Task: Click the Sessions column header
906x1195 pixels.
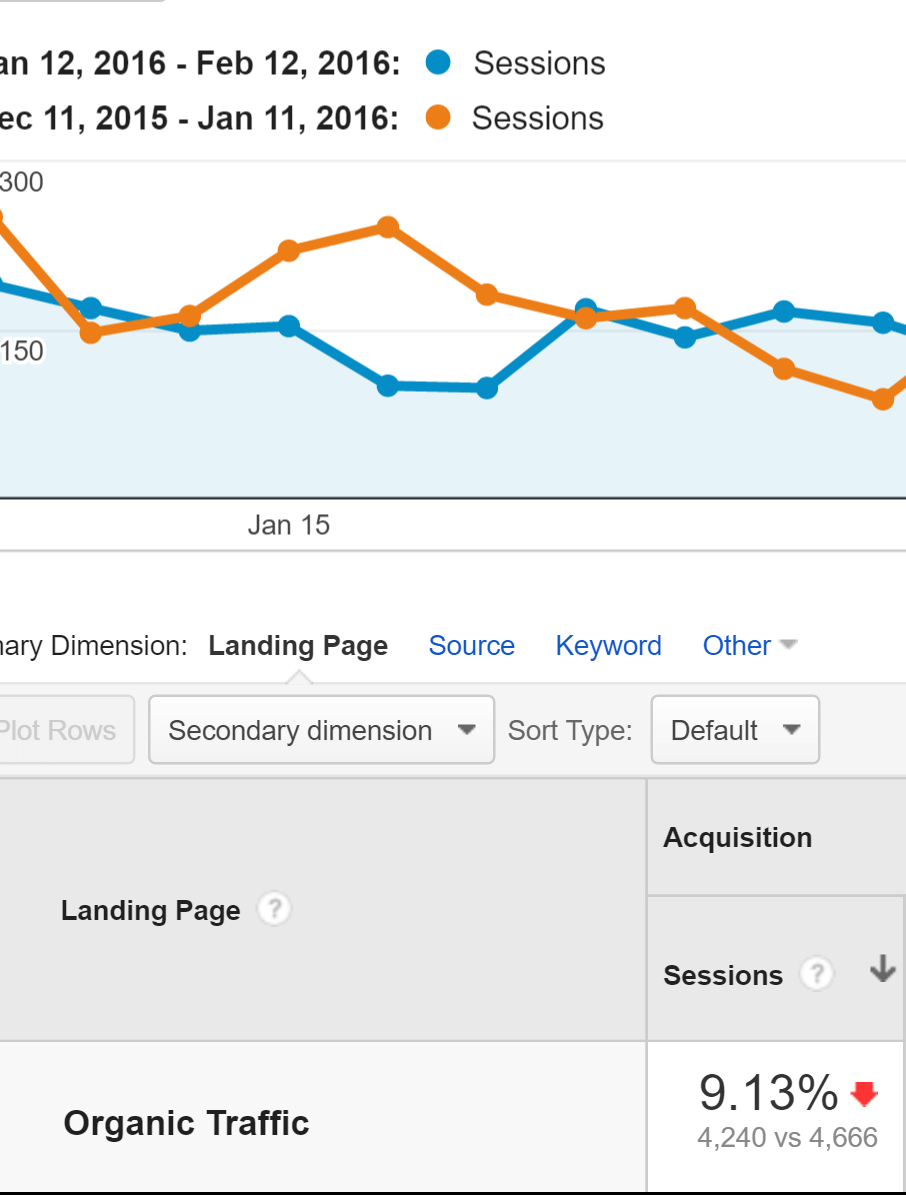Action: point(723,975)
